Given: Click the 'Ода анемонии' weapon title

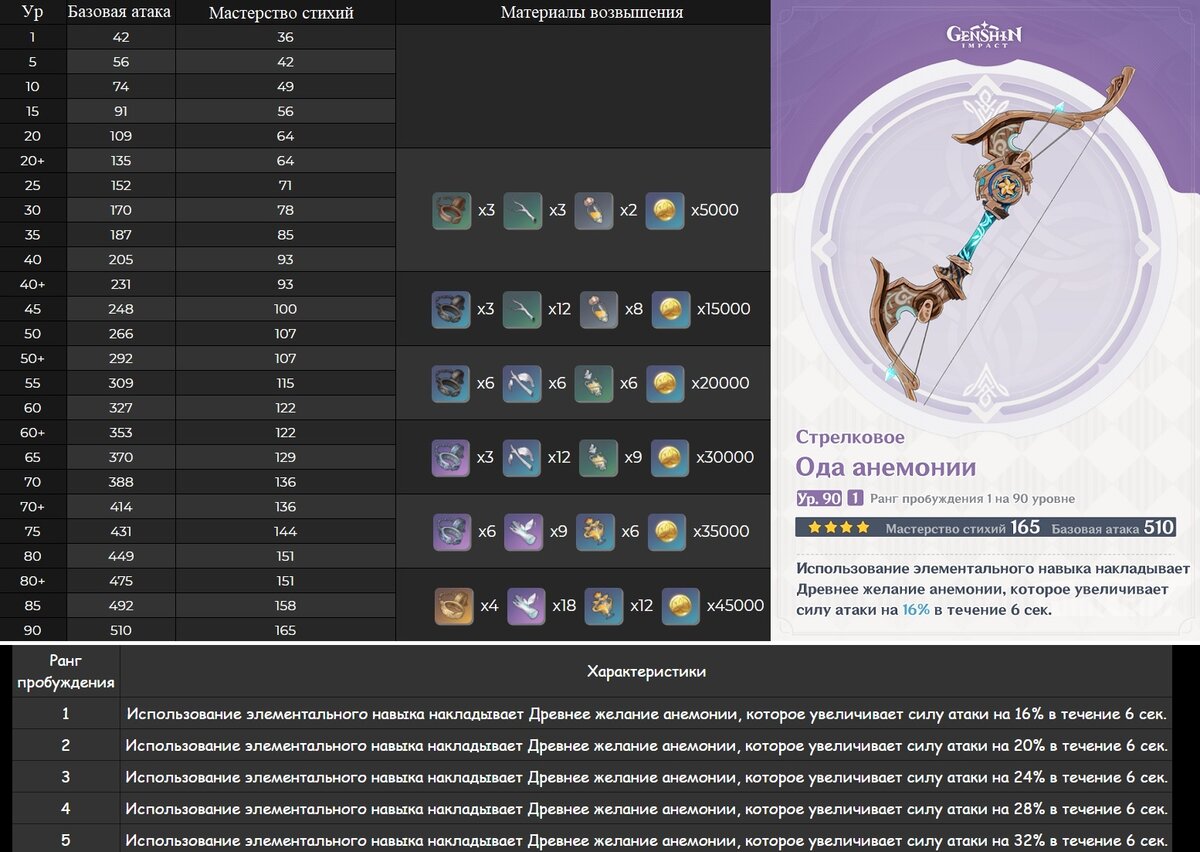Looking at the screenshot, I should tap(886, 467).
